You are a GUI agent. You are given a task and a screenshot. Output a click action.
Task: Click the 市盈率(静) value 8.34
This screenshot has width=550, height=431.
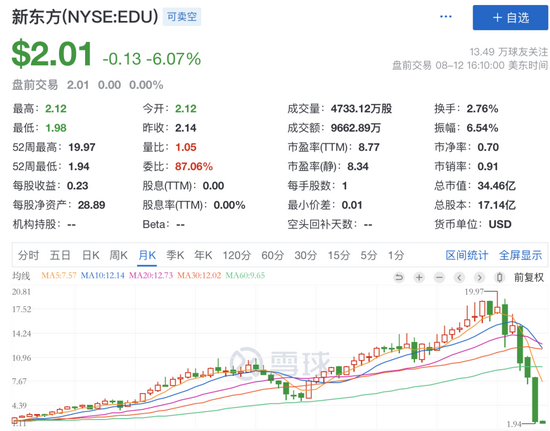tap(358, 166)
